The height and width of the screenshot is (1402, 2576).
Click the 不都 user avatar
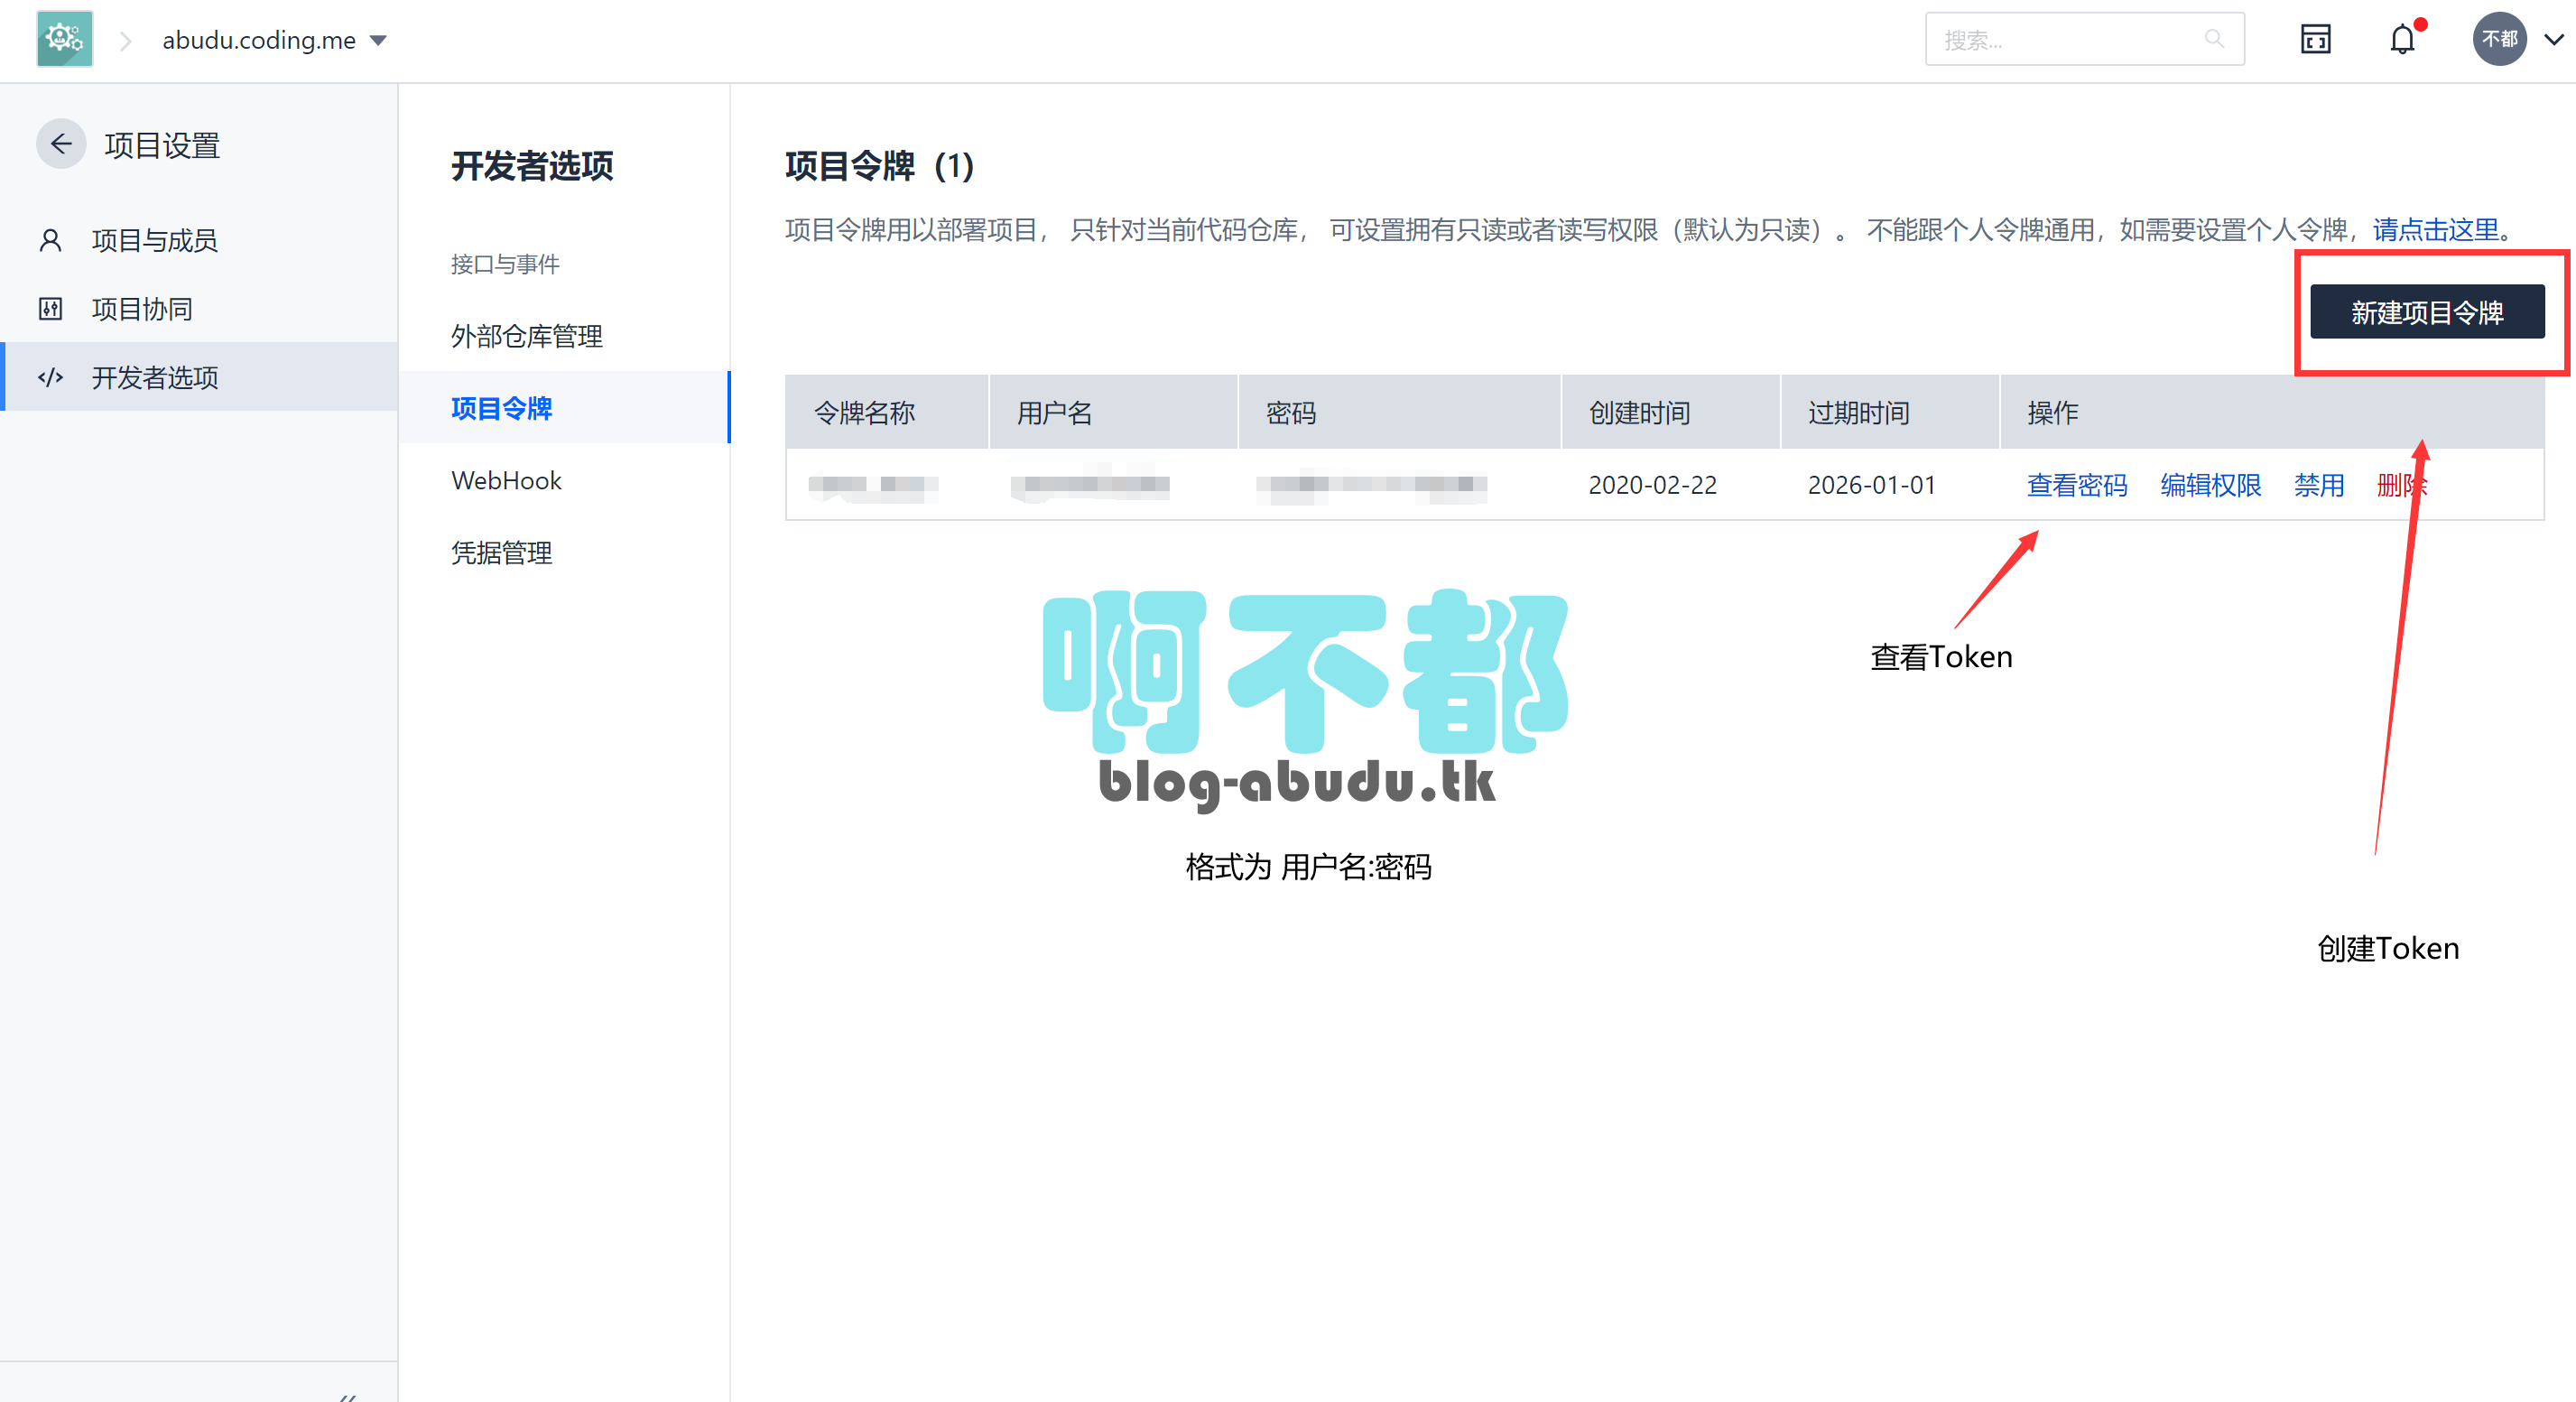(x=2498, y=39)
